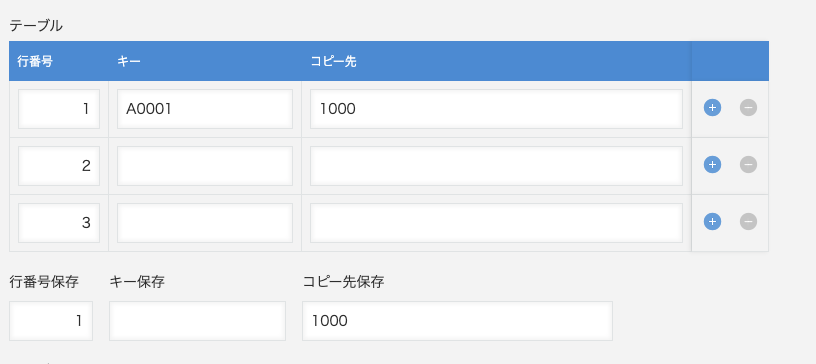Click the 行番号保存 input field
This screenshot has height=364, width=816.
pyautogui.click(x=51, y=321)
